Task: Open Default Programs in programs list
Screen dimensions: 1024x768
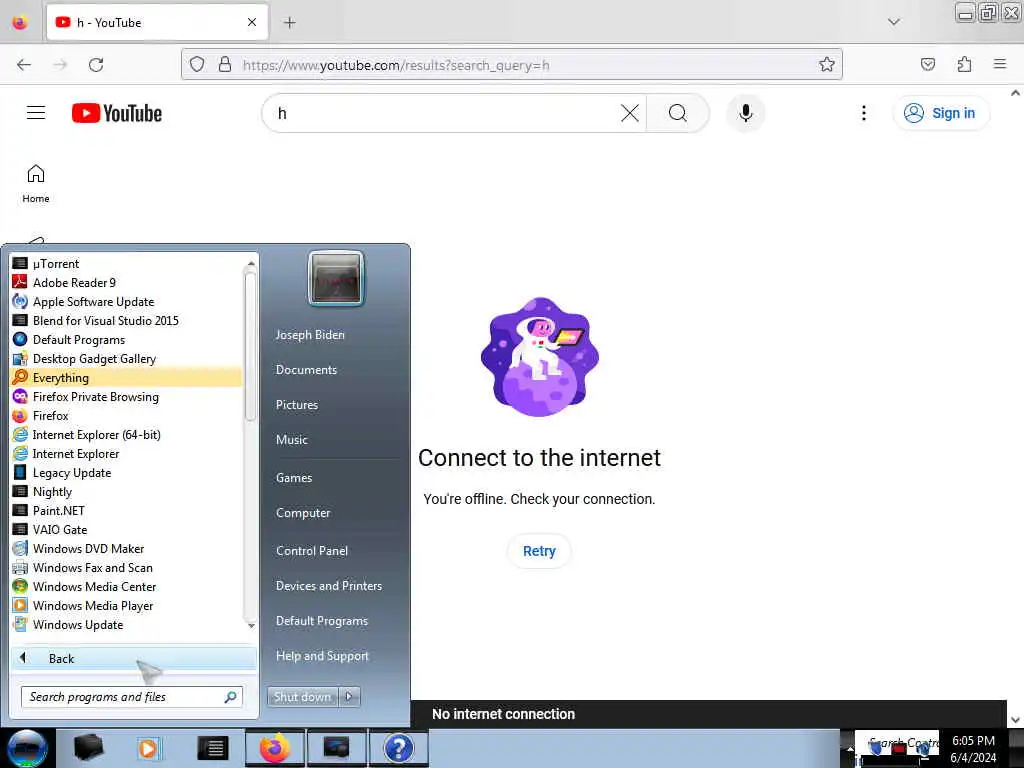Action: pyautogui.click(x=127, y=340)
